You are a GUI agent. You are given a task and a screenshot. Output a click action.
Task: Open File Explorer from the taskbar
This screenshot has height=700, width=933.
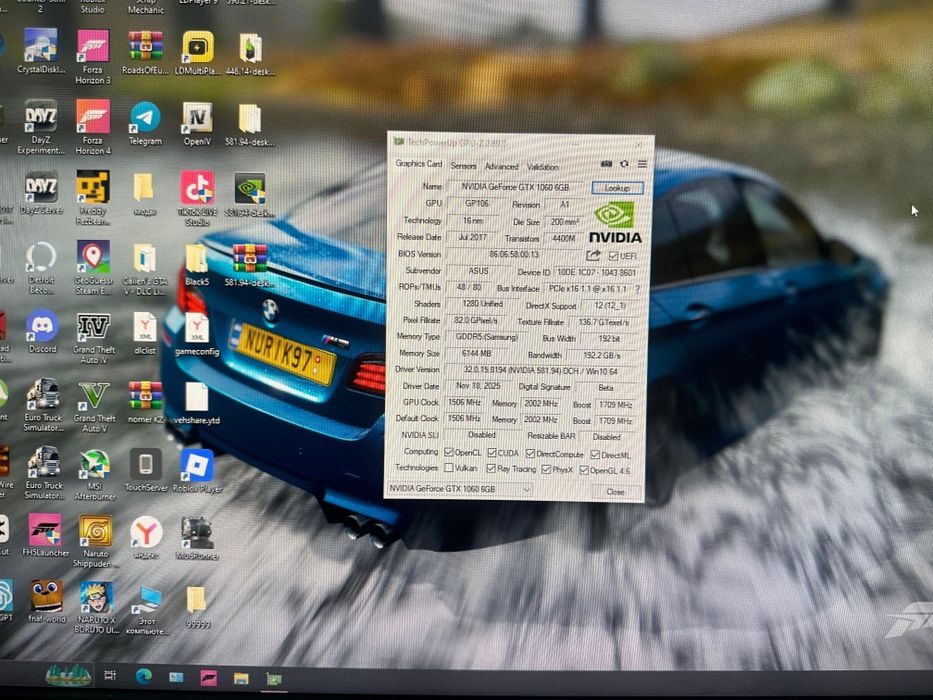(x=241, y=679)
